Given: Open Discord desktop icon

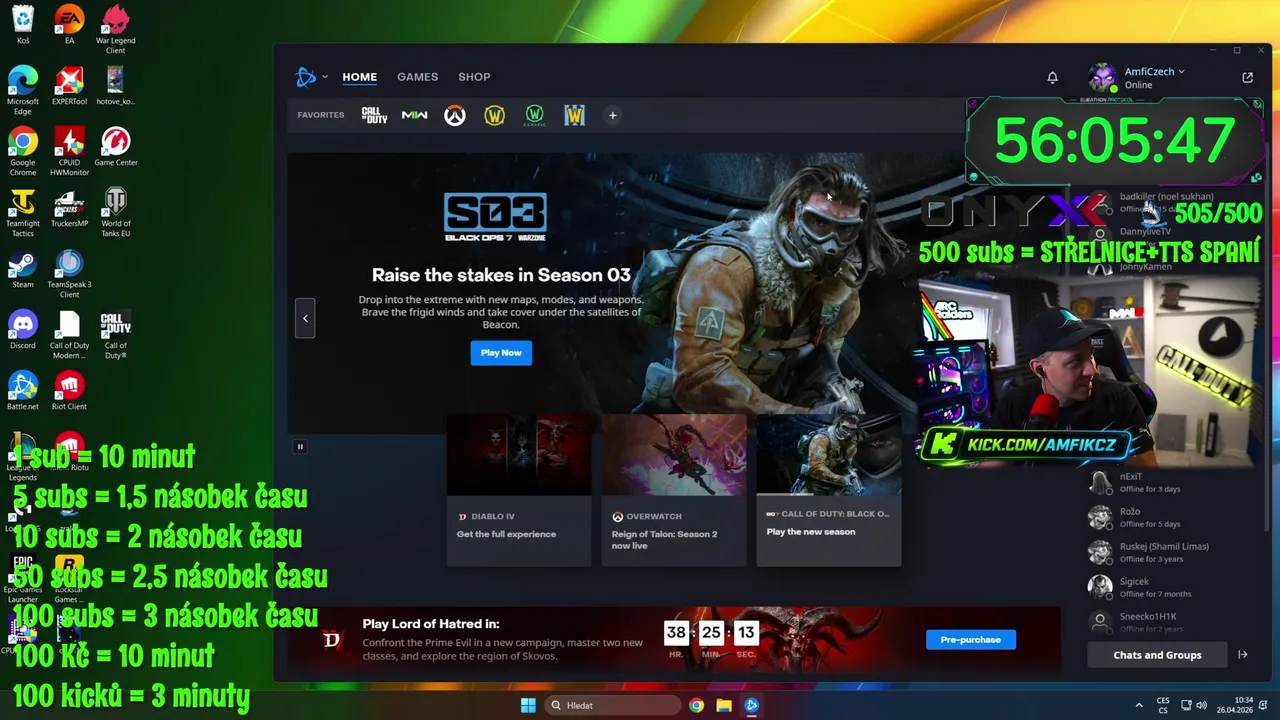Looking at the screenshot, I should pyautogui.click(x=23, y=331).
